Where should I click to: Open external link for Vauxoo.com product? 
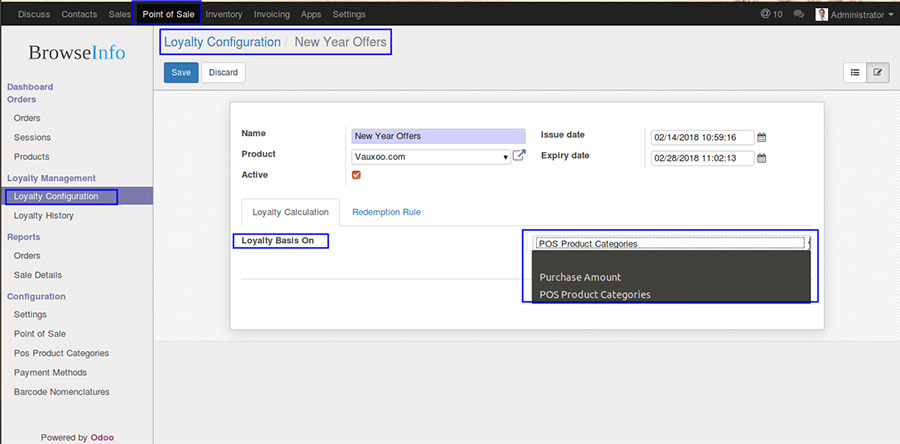[519, 155]
